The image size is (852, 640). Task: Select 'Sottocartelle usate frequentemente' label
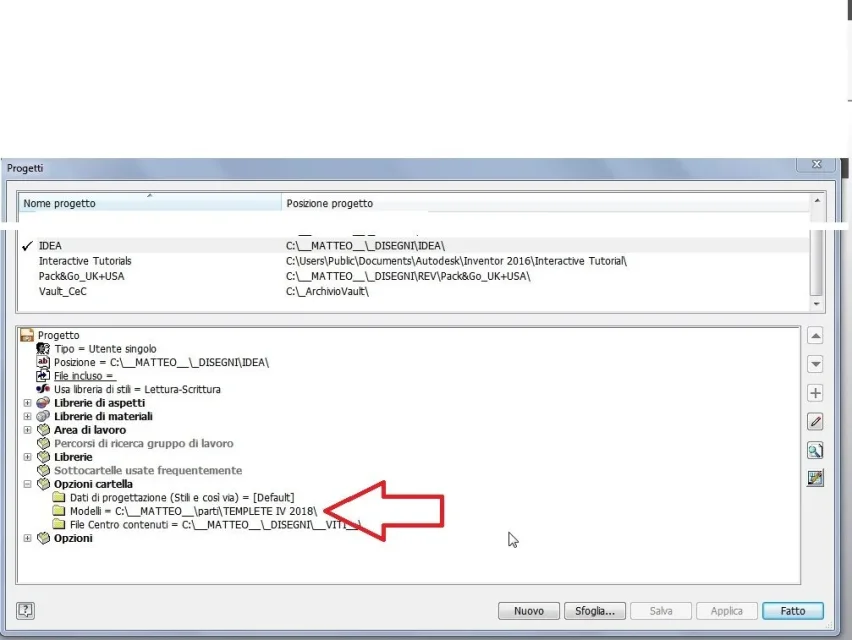[148, 470]
